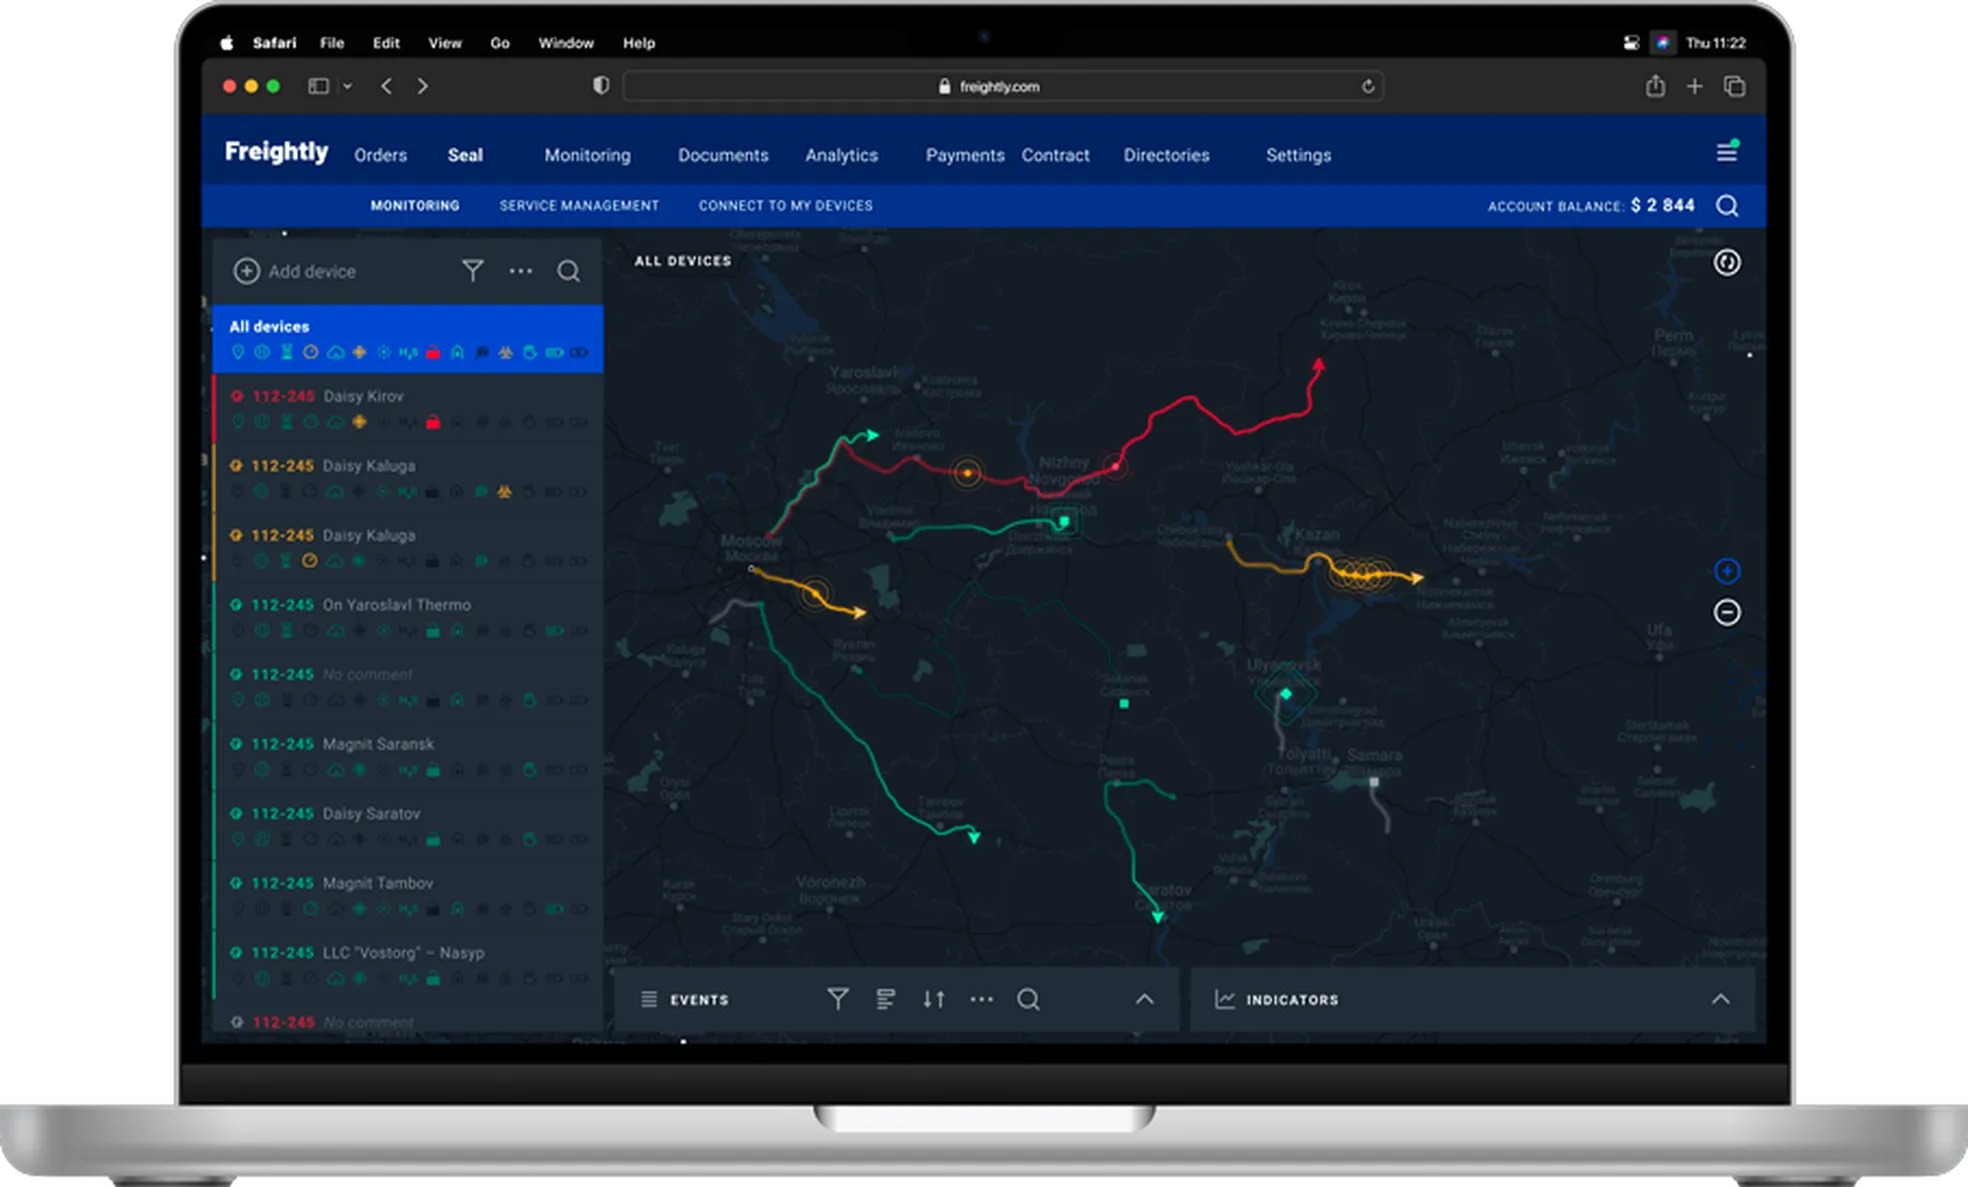Open device list search magnifier
The height and width of the screenshot is (1187, 1968).
568,271
